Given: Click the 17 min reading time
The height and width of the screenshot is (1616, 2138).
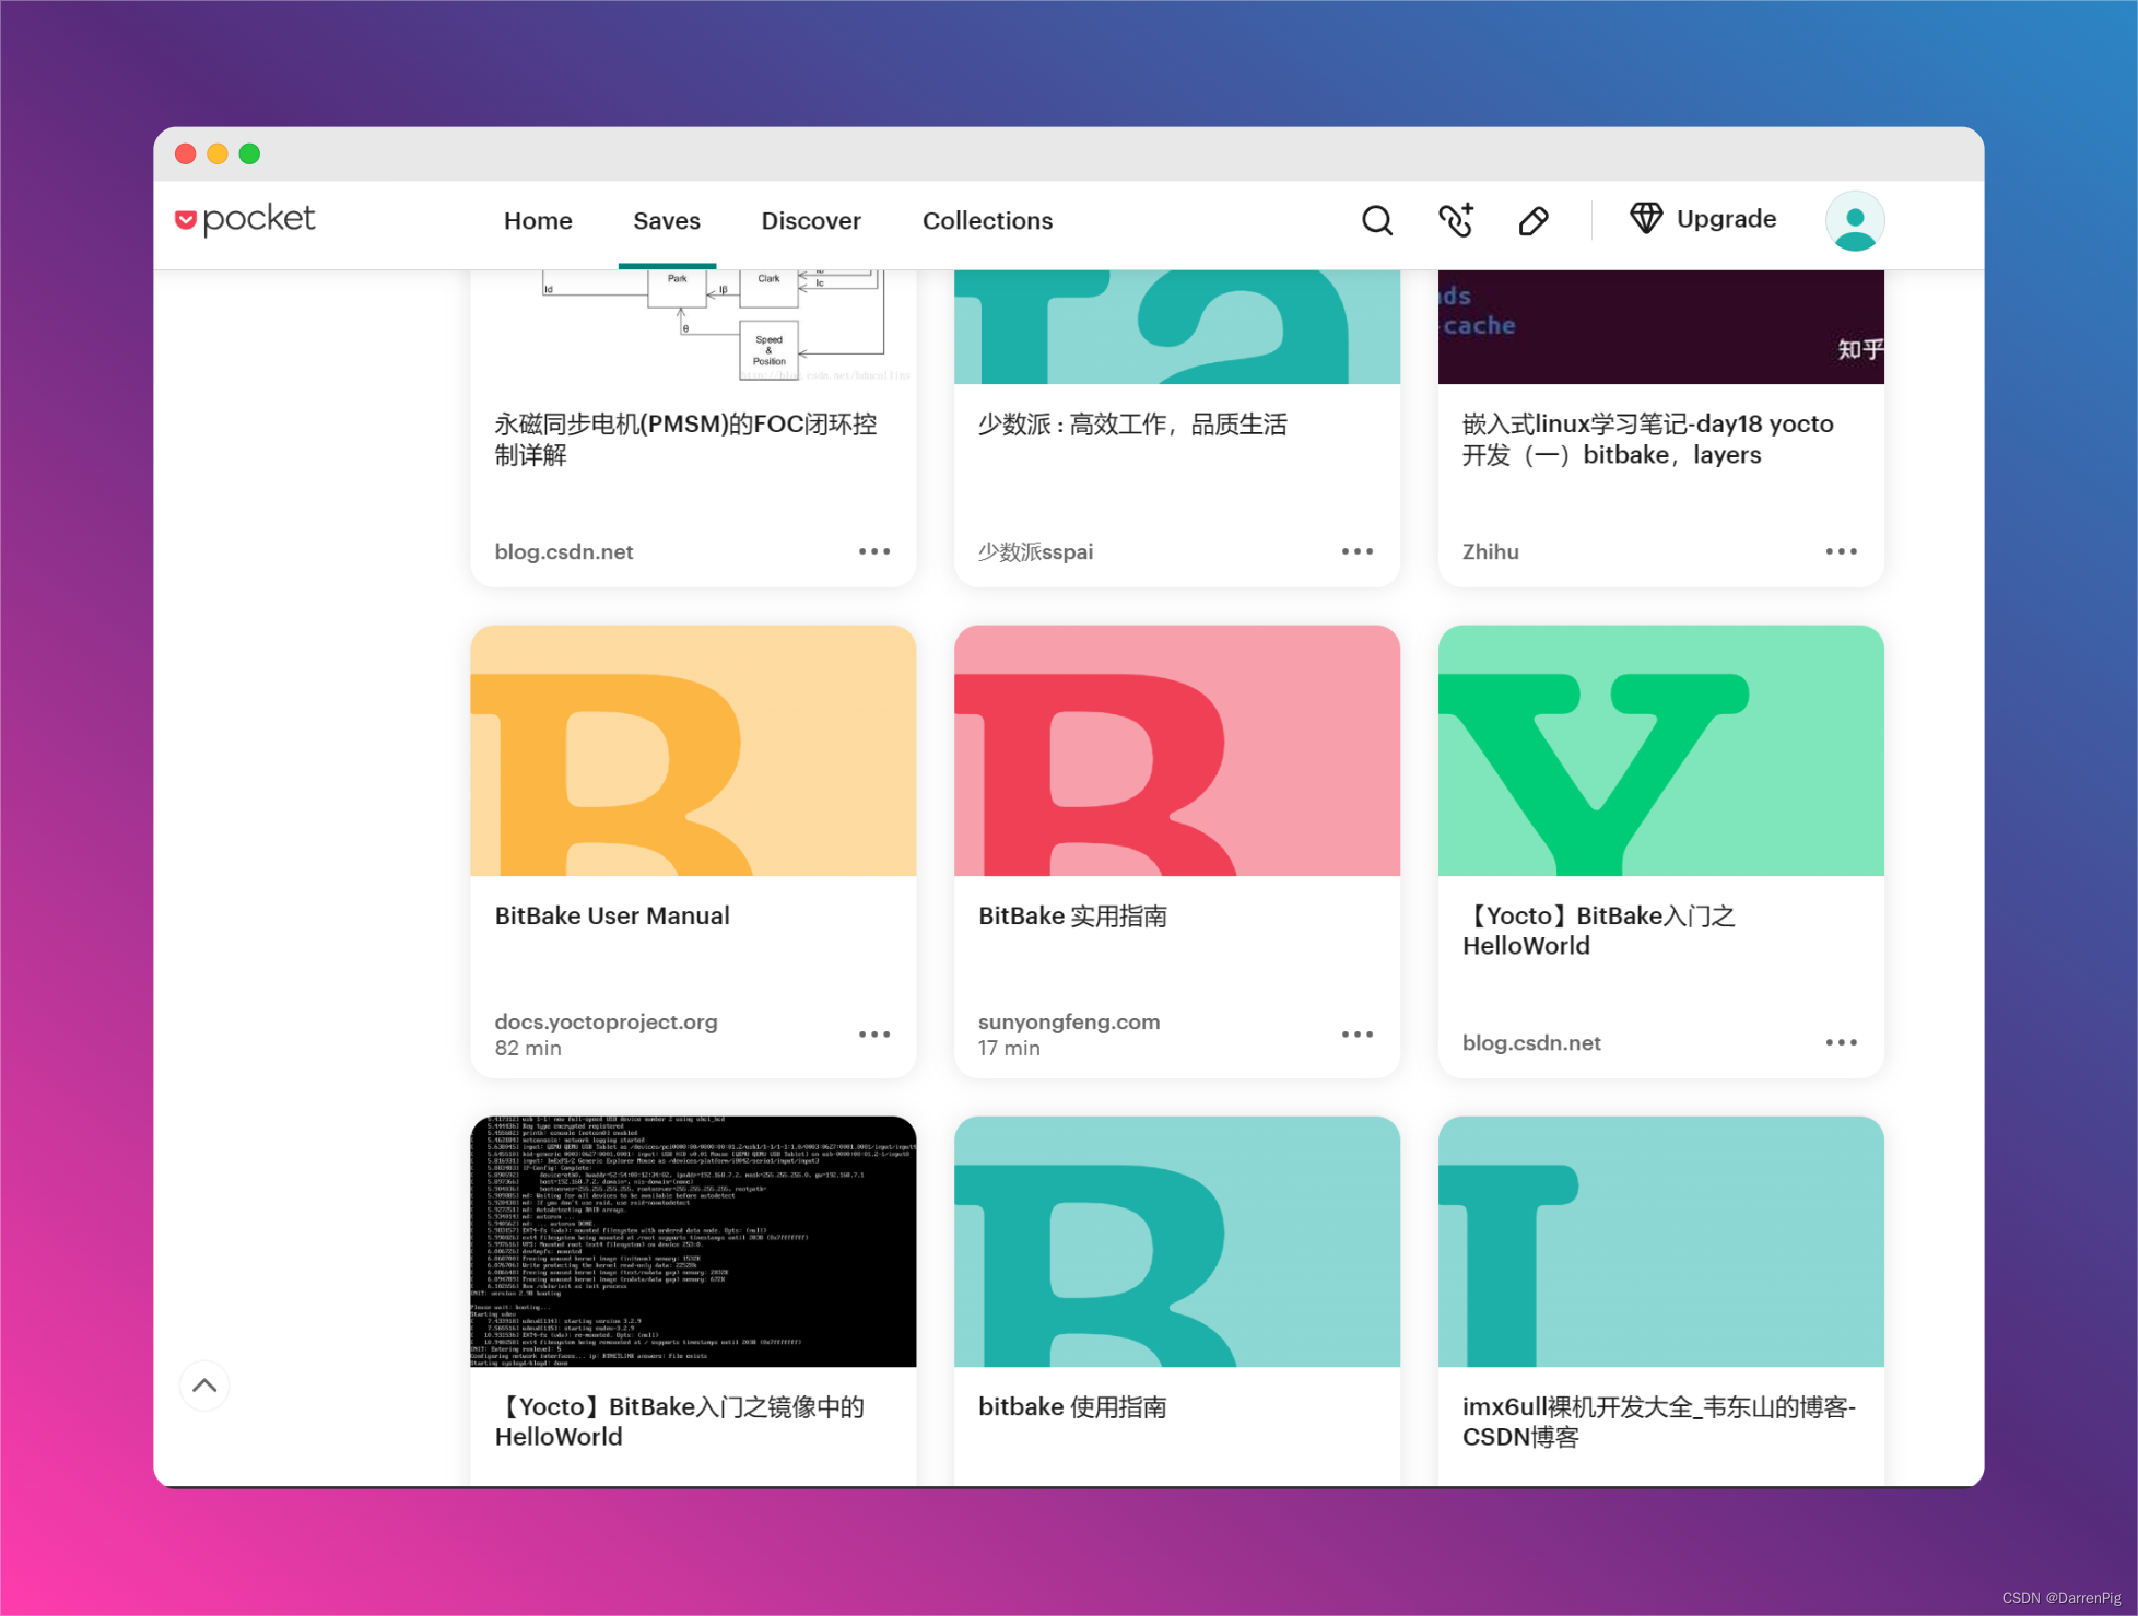Looking at the screenshot, I should [x=1009, y=1048].
